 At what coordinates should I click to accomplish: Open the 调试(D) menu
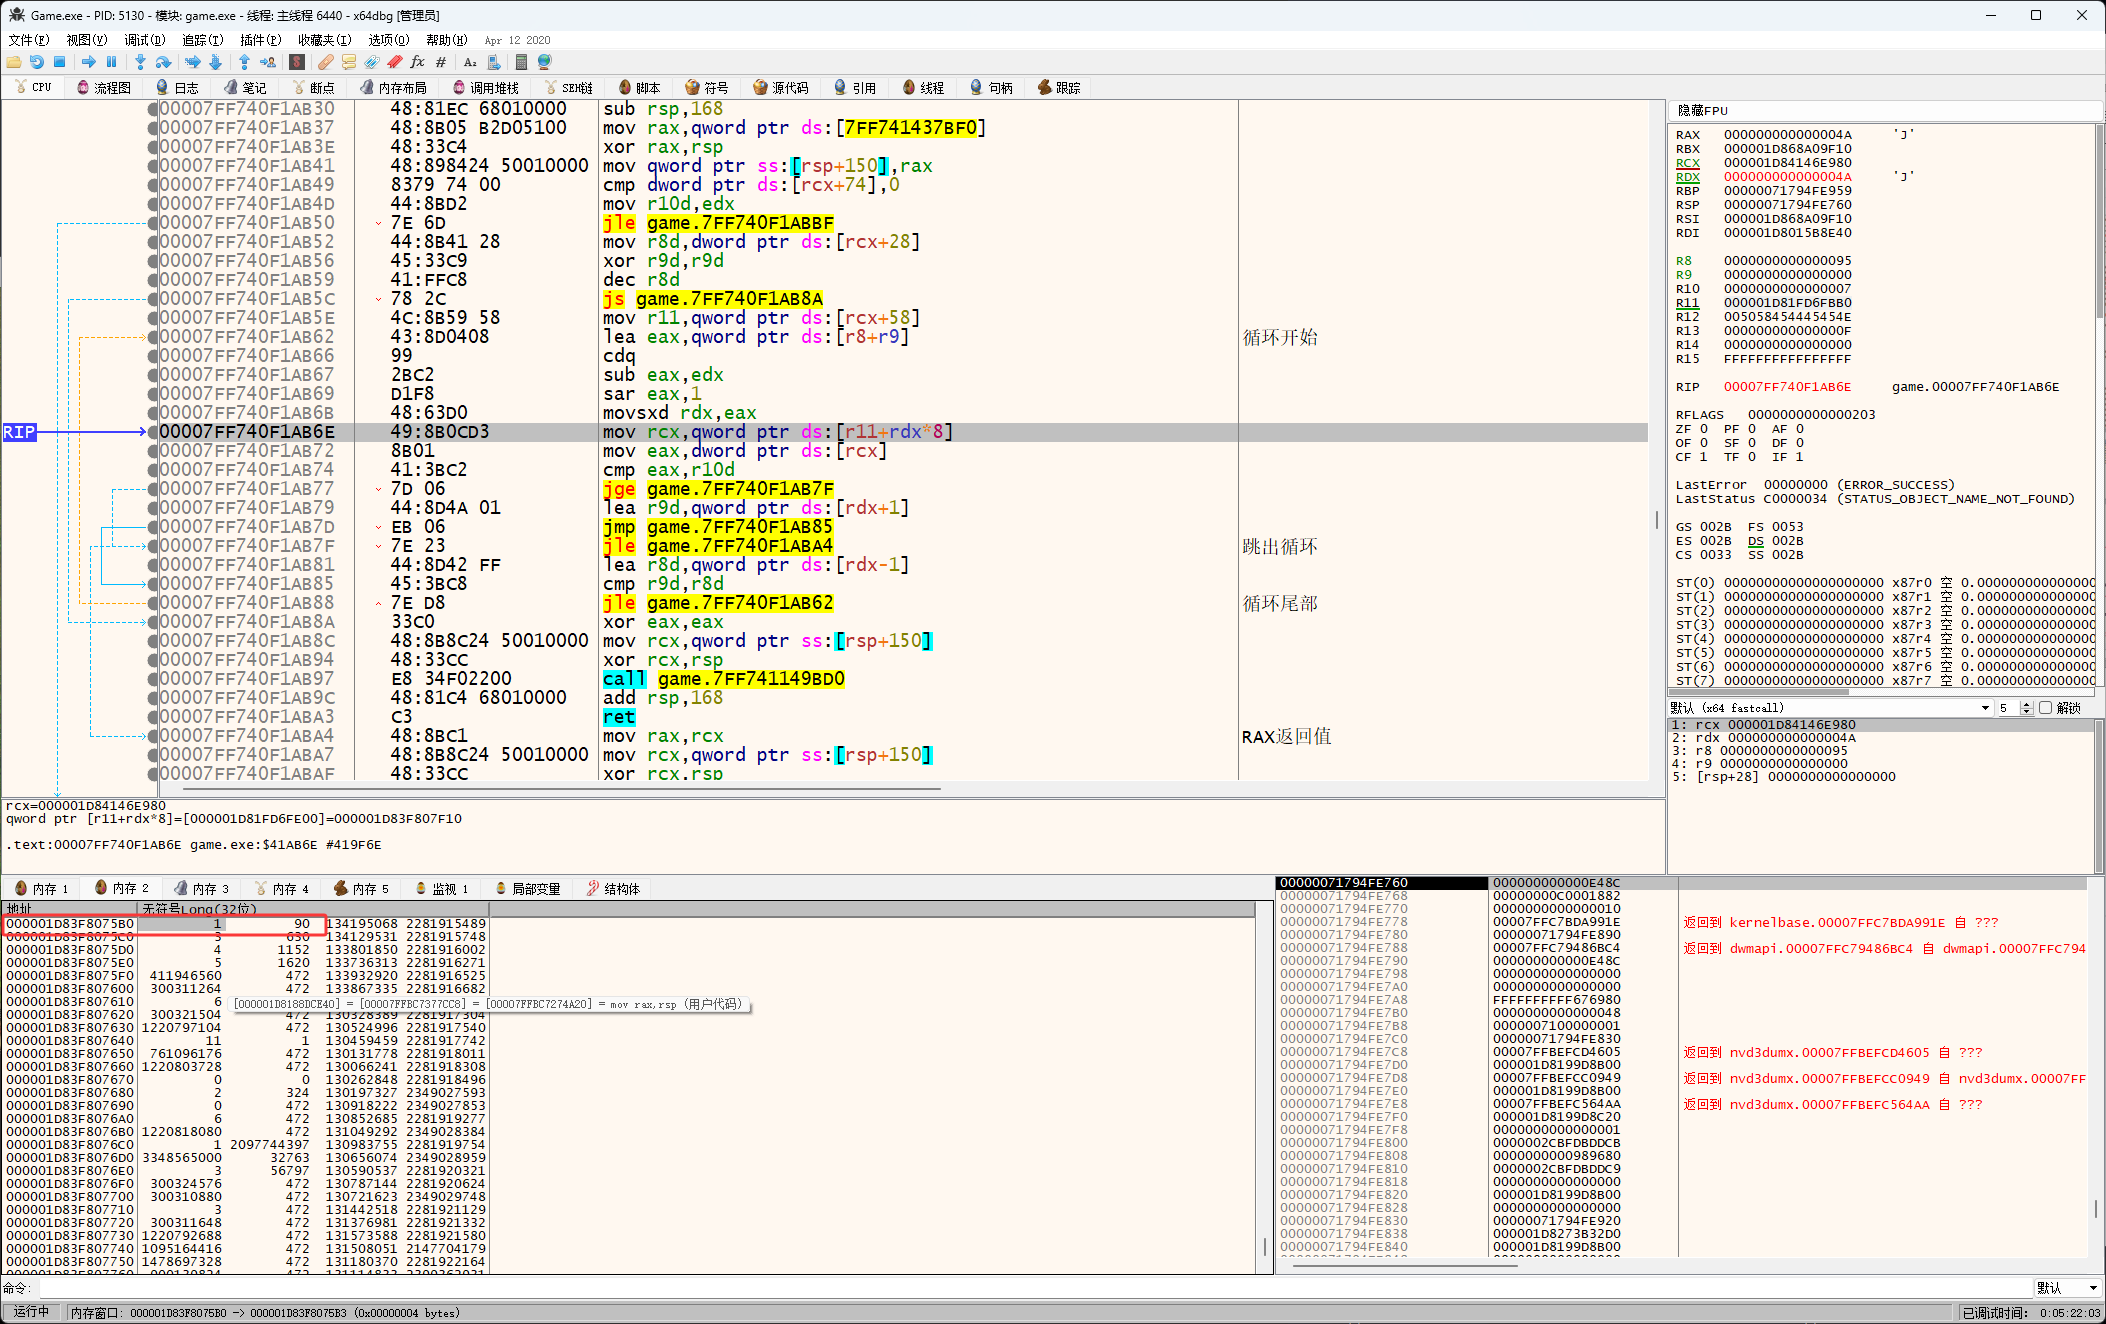pyautogui.click(x=144, y=40)
